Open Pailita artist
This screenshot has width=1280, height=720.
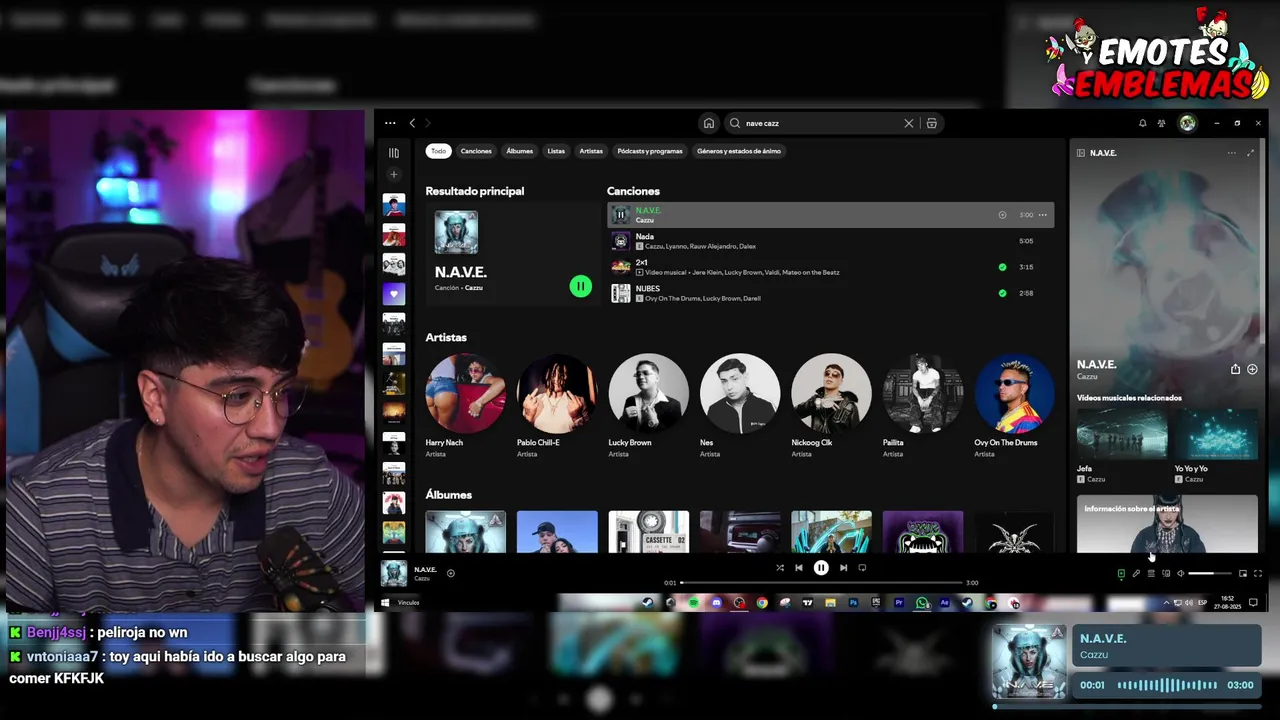923,405
